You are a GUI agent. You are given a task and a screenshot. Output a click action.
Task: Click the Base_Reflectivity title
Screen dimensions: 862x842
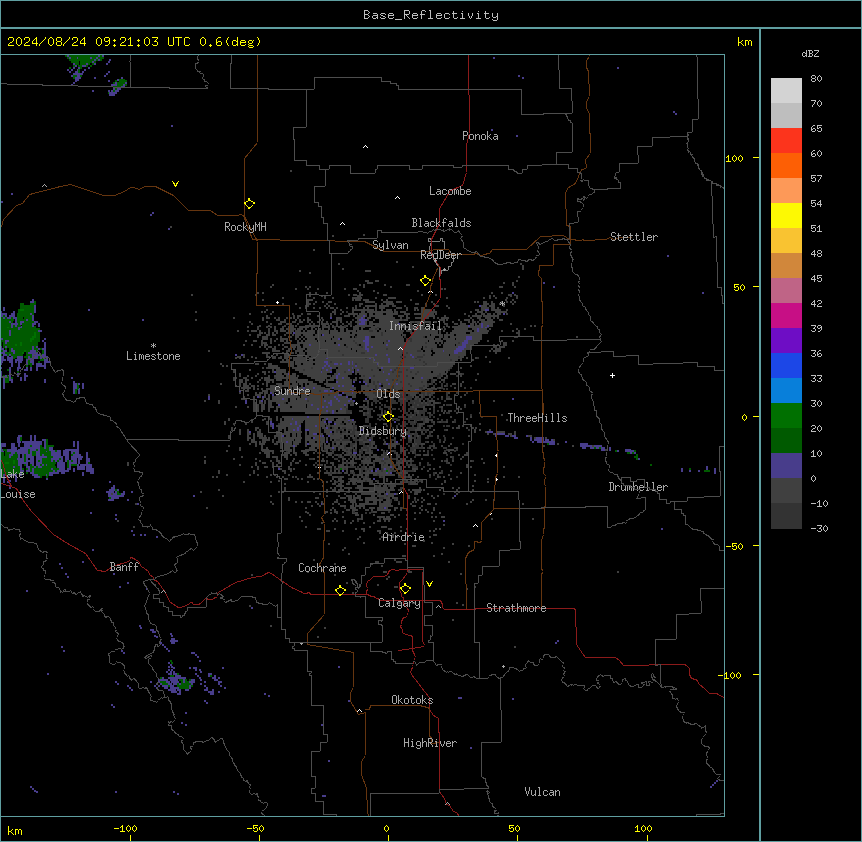coord(431,15)
